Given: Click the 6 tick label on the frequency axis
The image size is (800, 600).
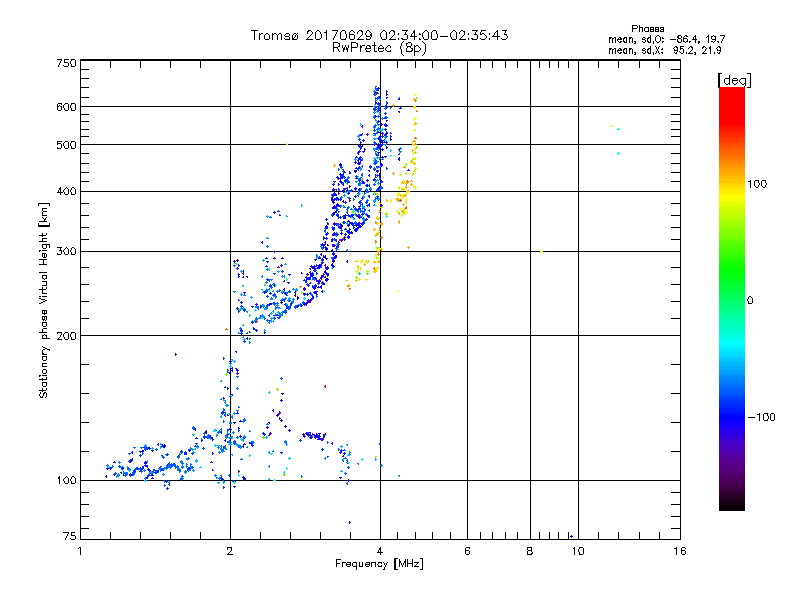Looking at the screenshot, I should (x=467, y=551).
